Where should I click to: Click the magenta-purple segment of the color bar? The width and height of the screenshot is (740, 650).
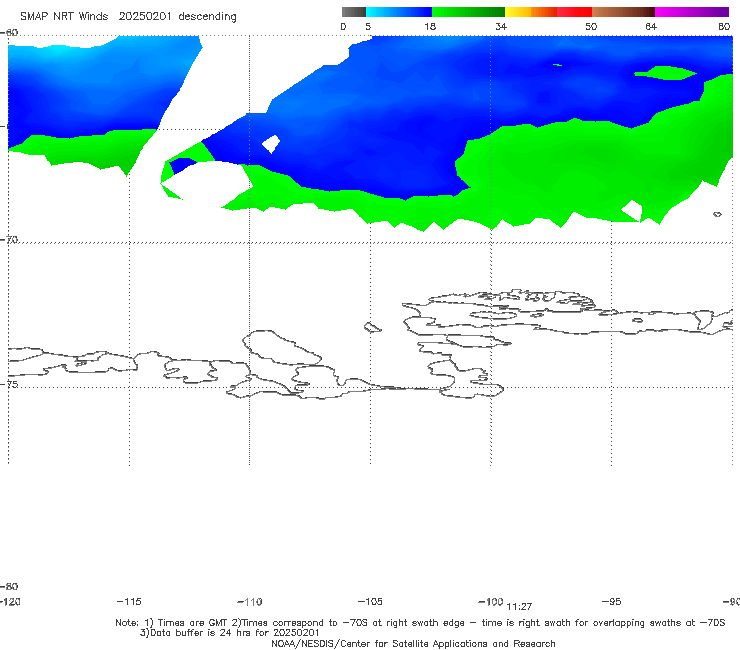pyautogui.click(x=692, y=12)
